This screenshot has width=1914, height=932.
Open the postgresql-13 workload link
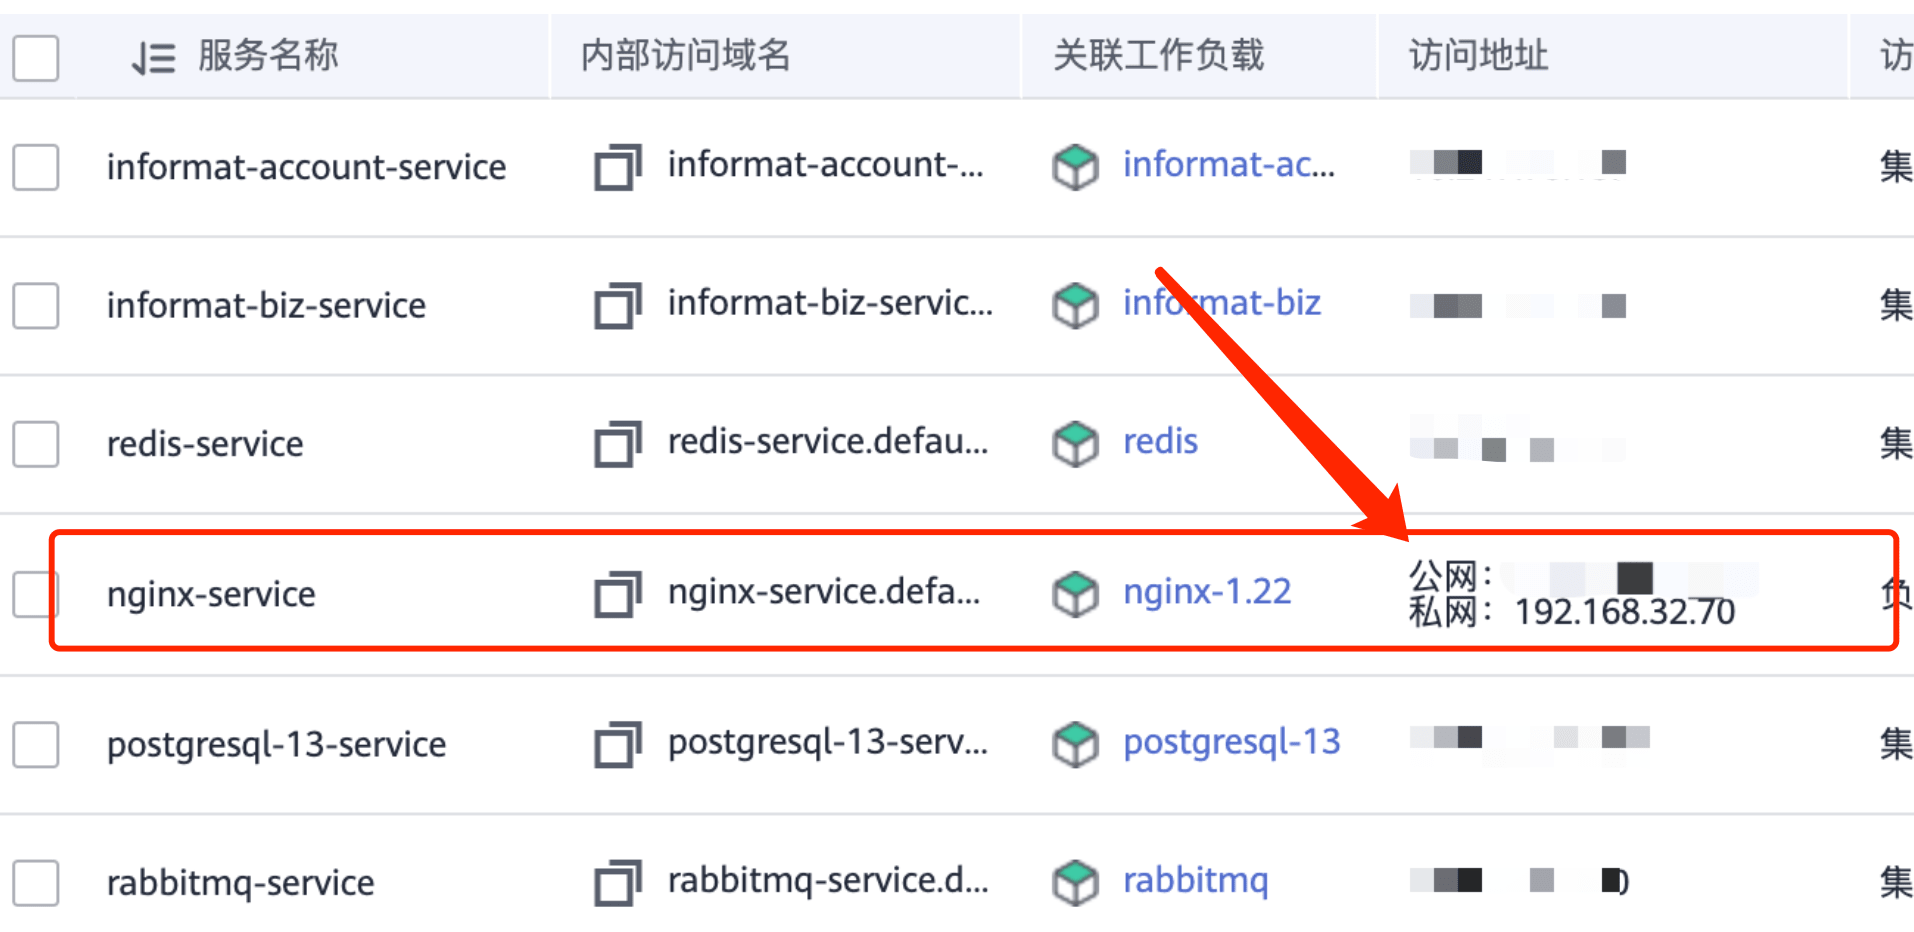(x=1231, y=743)
